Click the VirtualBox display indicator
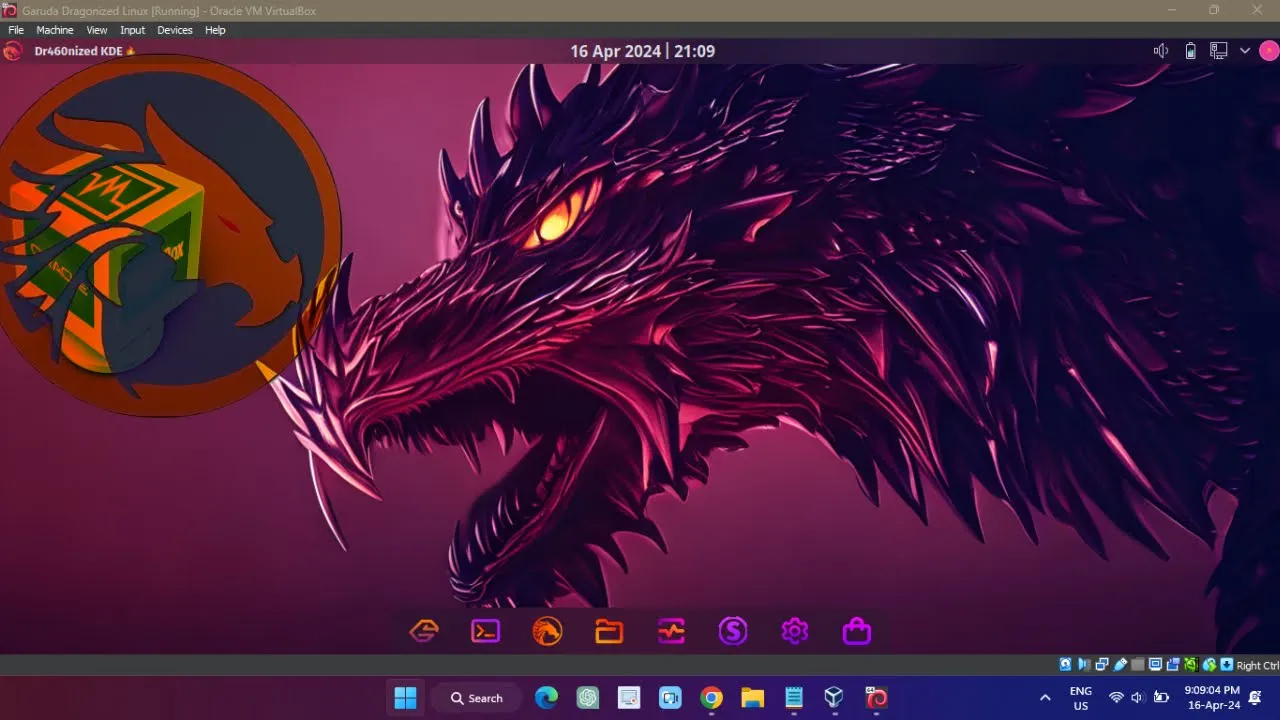 [x=1155, y=665]
